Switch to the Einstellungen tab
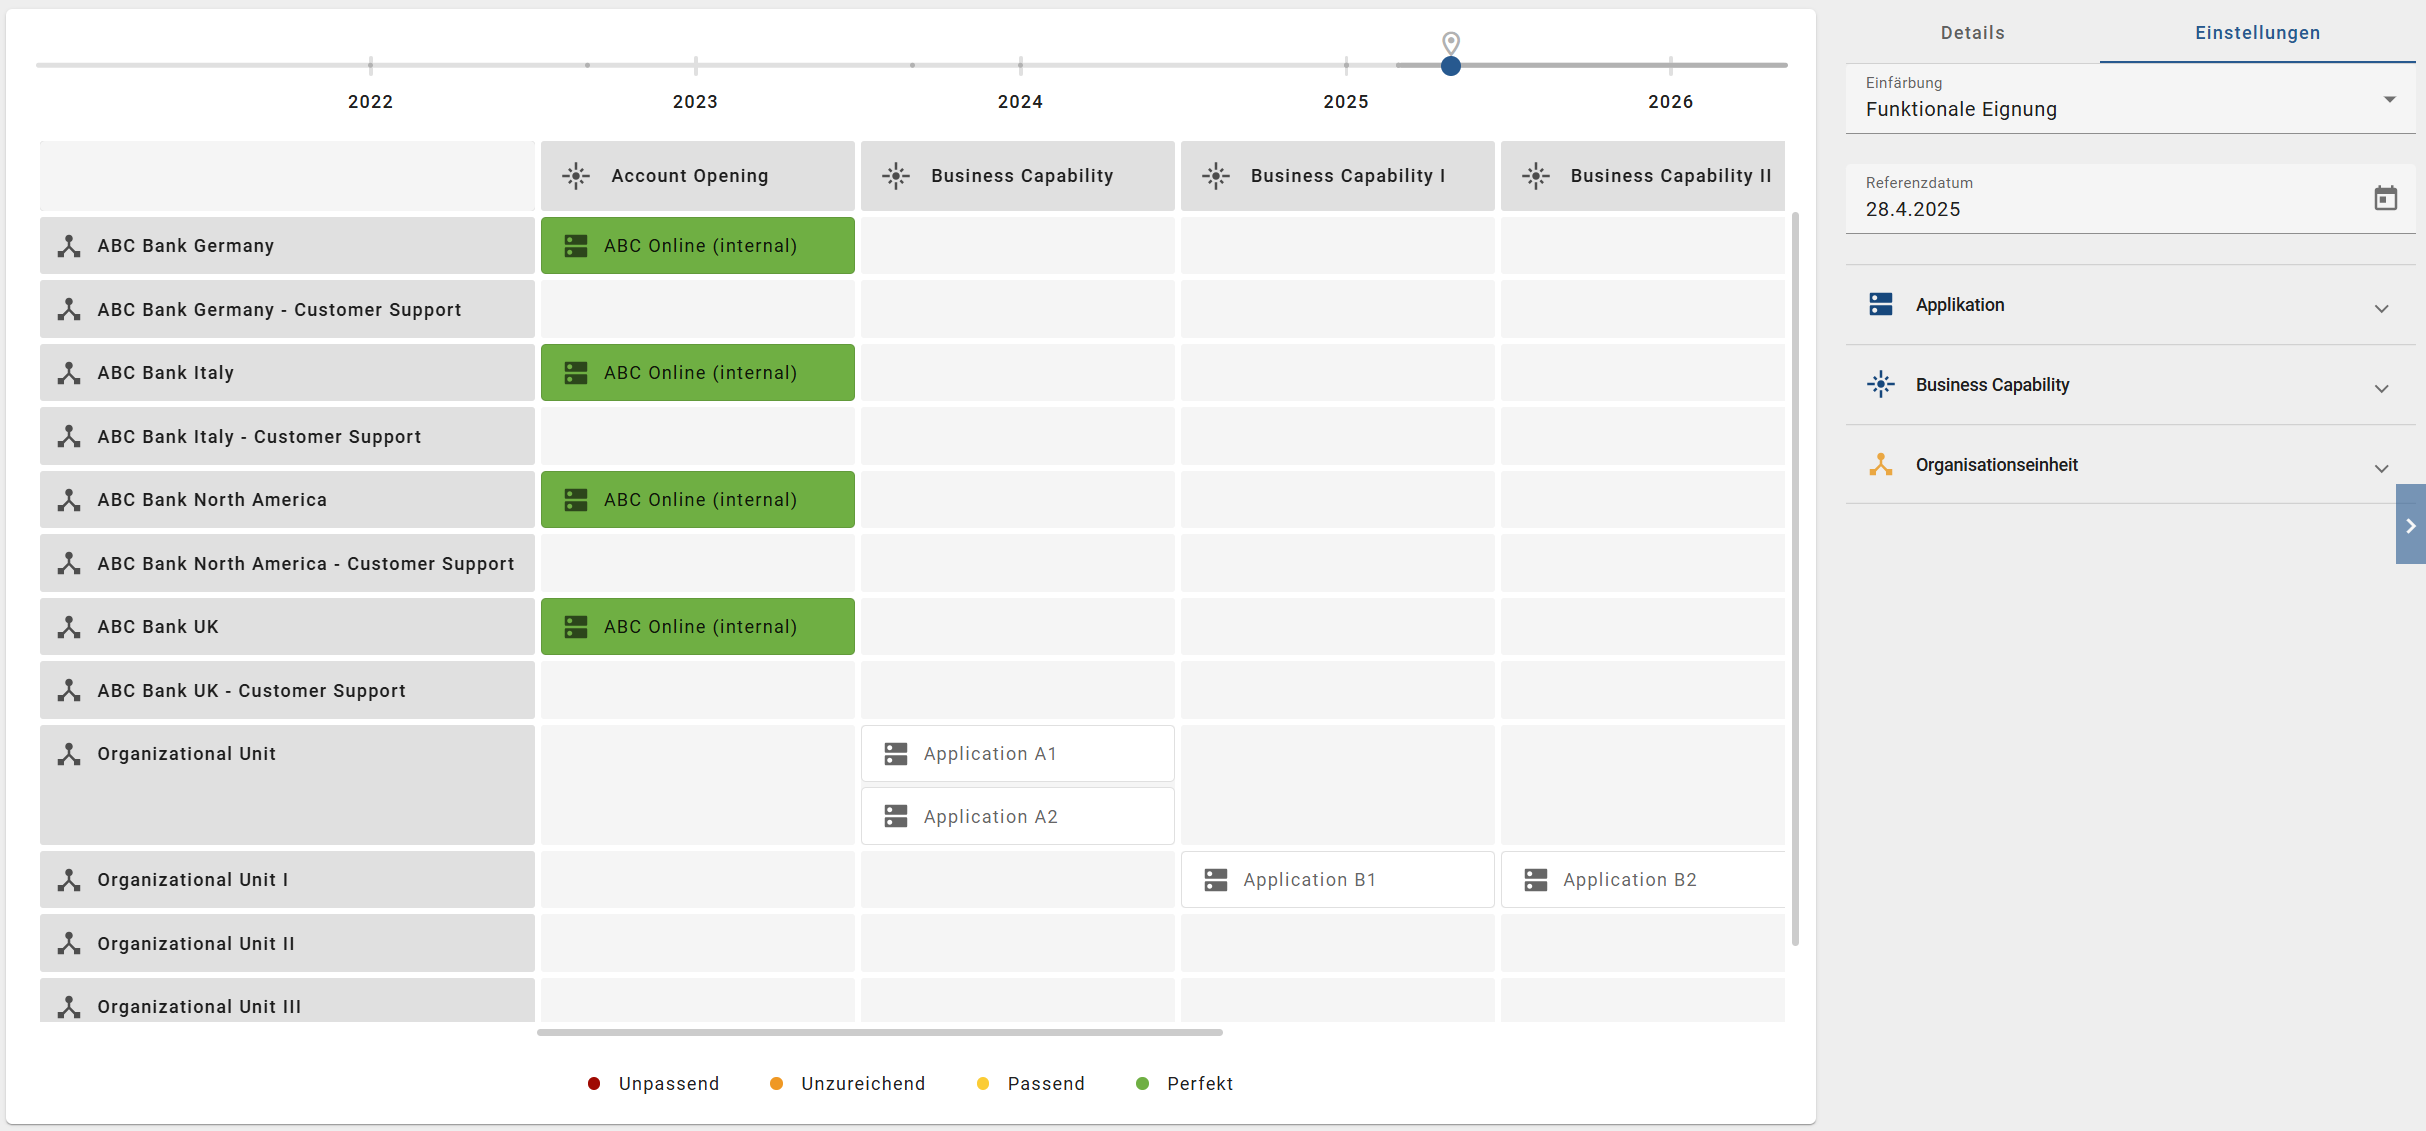 [x=2258, y=32]
